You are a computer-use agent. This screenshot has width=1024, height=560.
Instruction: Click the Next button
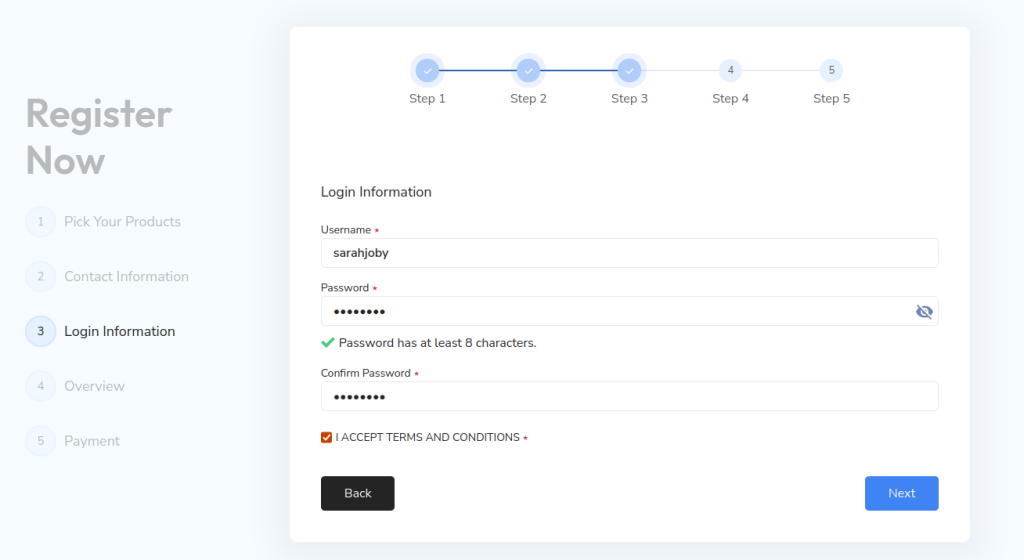click(901, 493)
